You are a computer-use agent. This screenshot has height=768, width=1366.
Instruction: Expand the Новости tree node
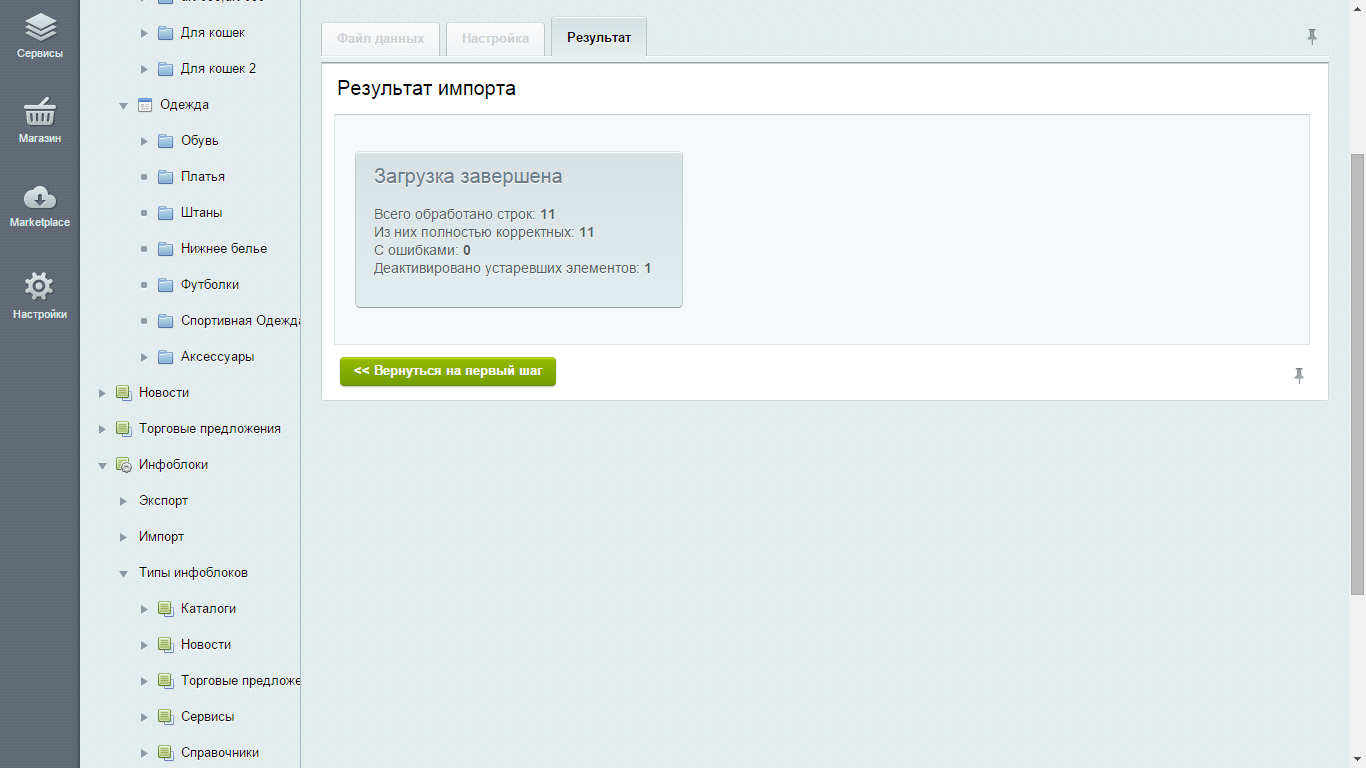tap(102, 393)
